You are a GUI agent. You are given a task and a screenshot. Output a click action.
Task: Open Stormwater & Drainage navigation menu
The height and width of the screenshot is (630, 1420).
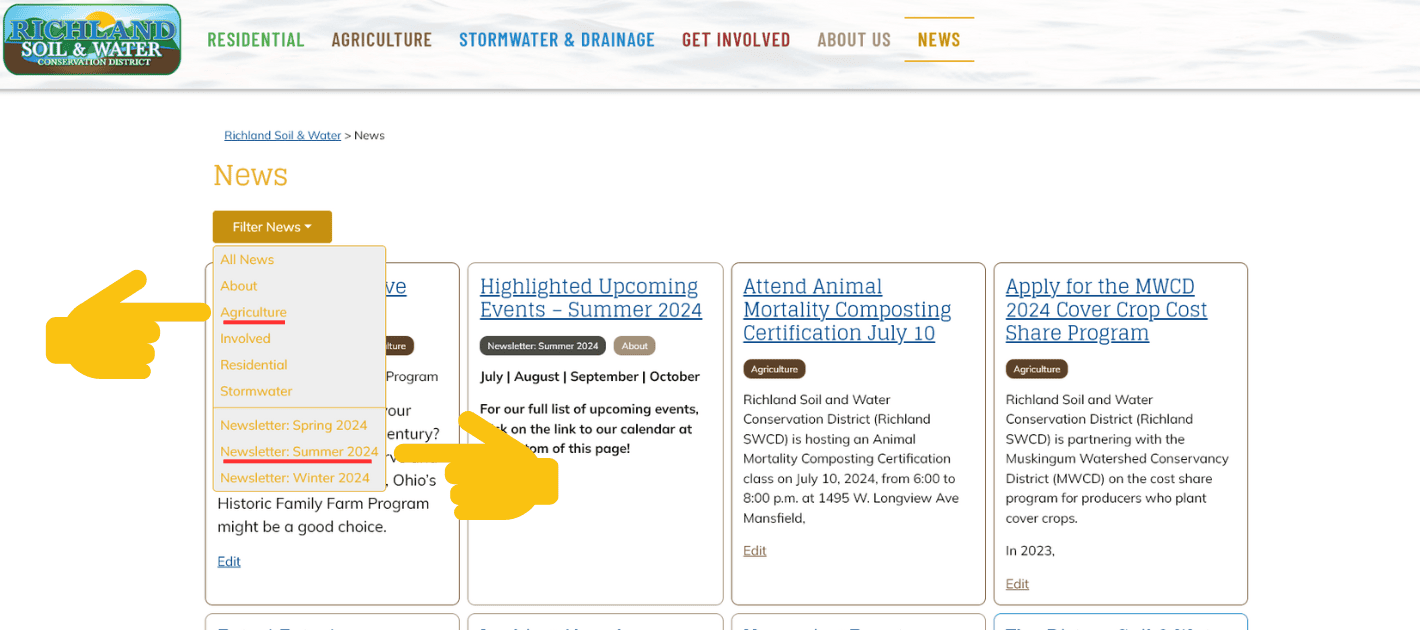coord(557,39)
